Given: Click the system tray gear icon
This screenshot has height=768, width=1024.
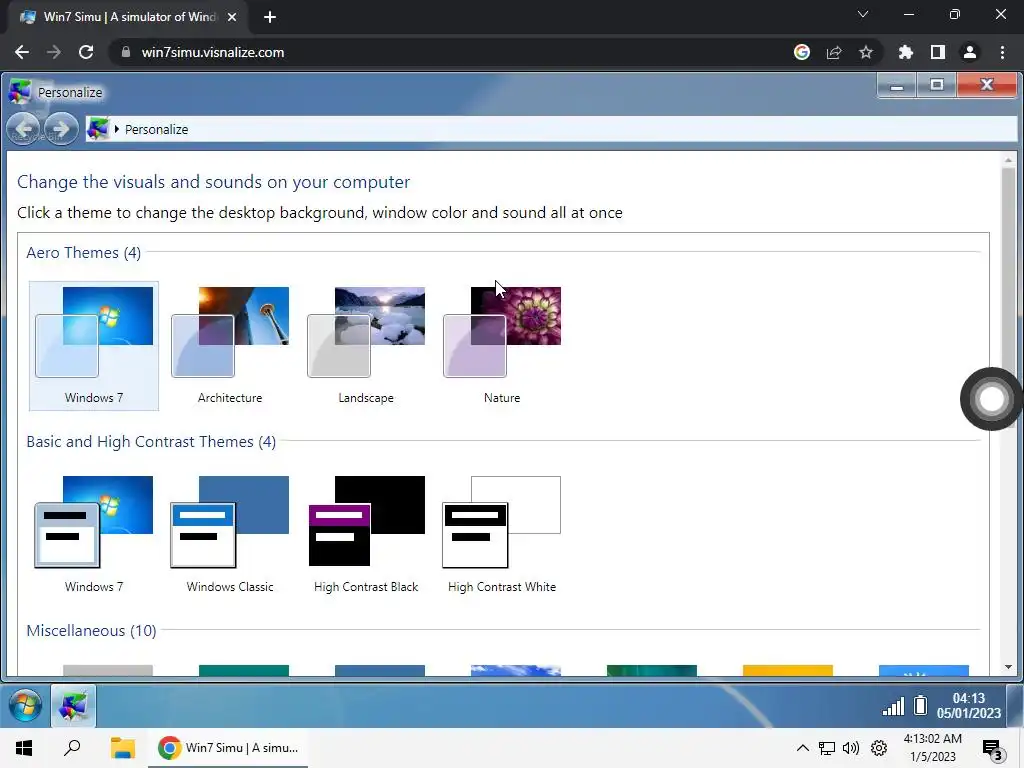Looking at the screenshot, I should pyautogui.click(x=879, y=748).
